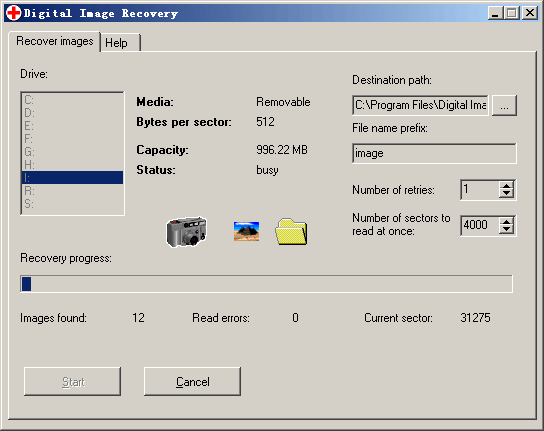This screenshot has width=544, height=431.
Task: Select drive S: in the list
Action: click(72, 203)
